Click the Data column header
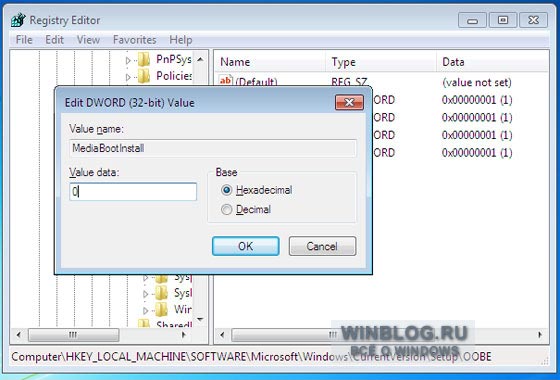This screenshot has width=560, height=380. [x=492, y=62]
